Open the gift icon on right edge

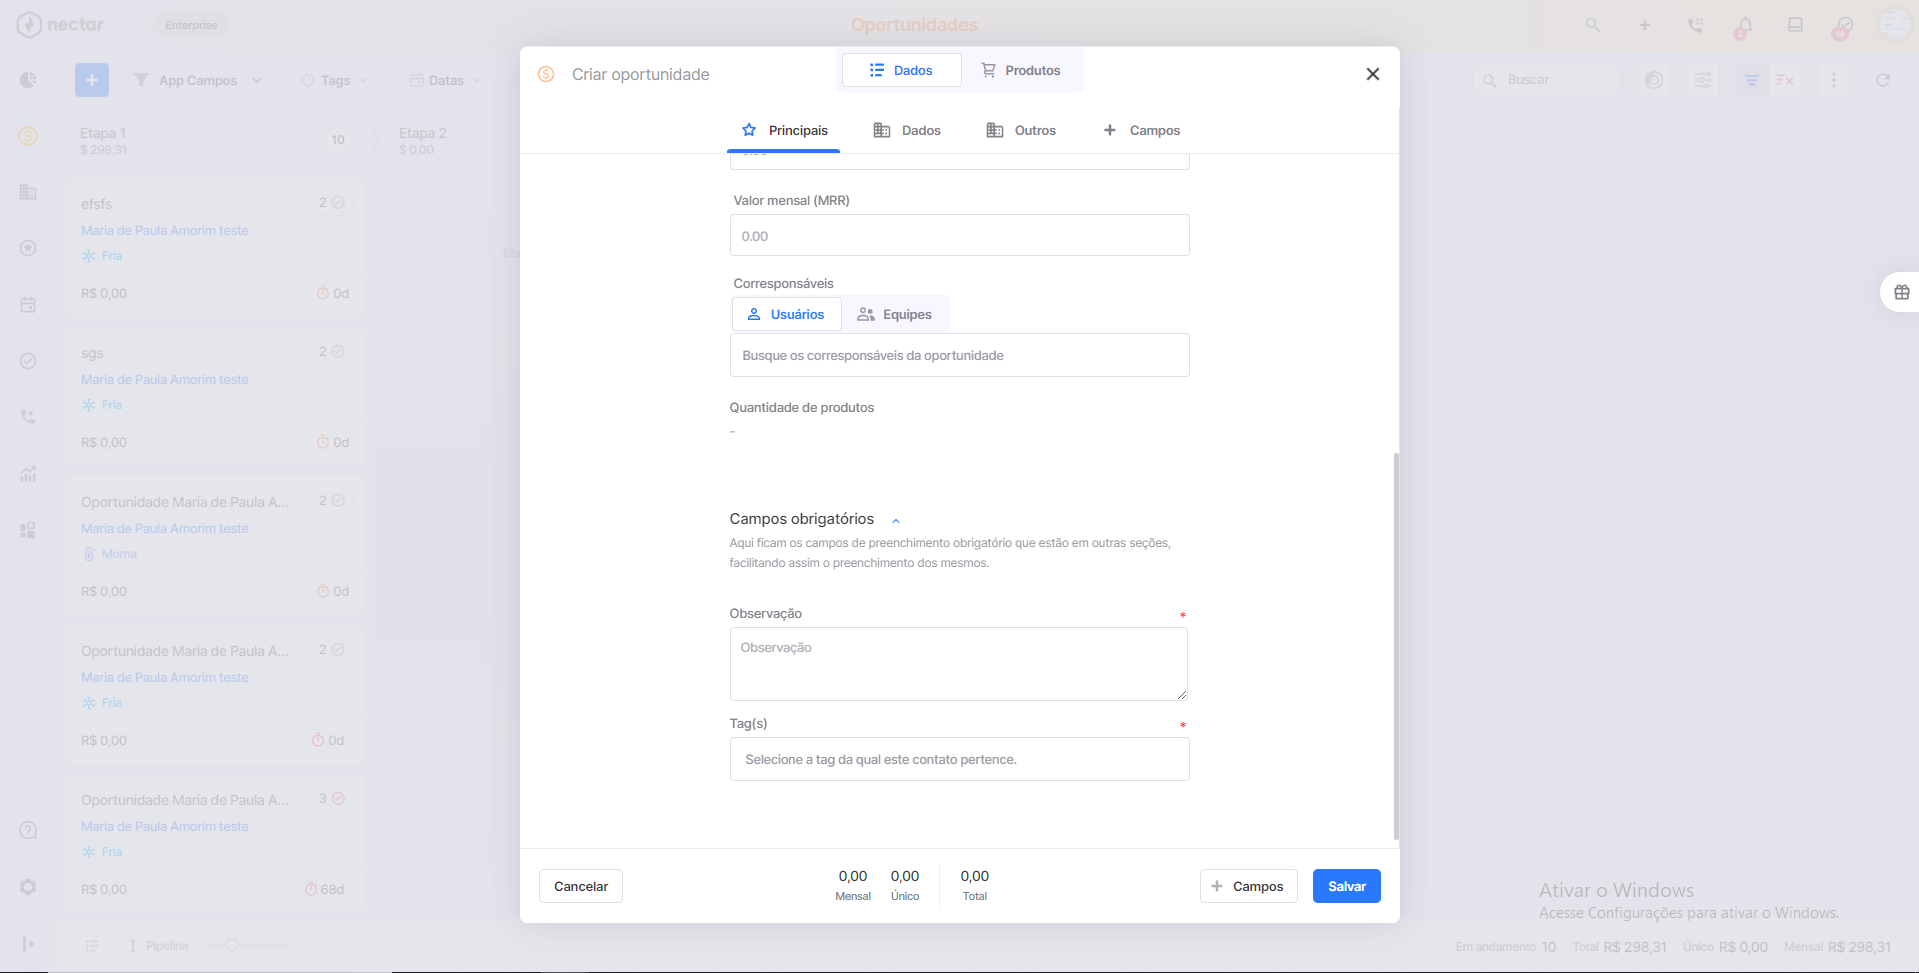1902,292
